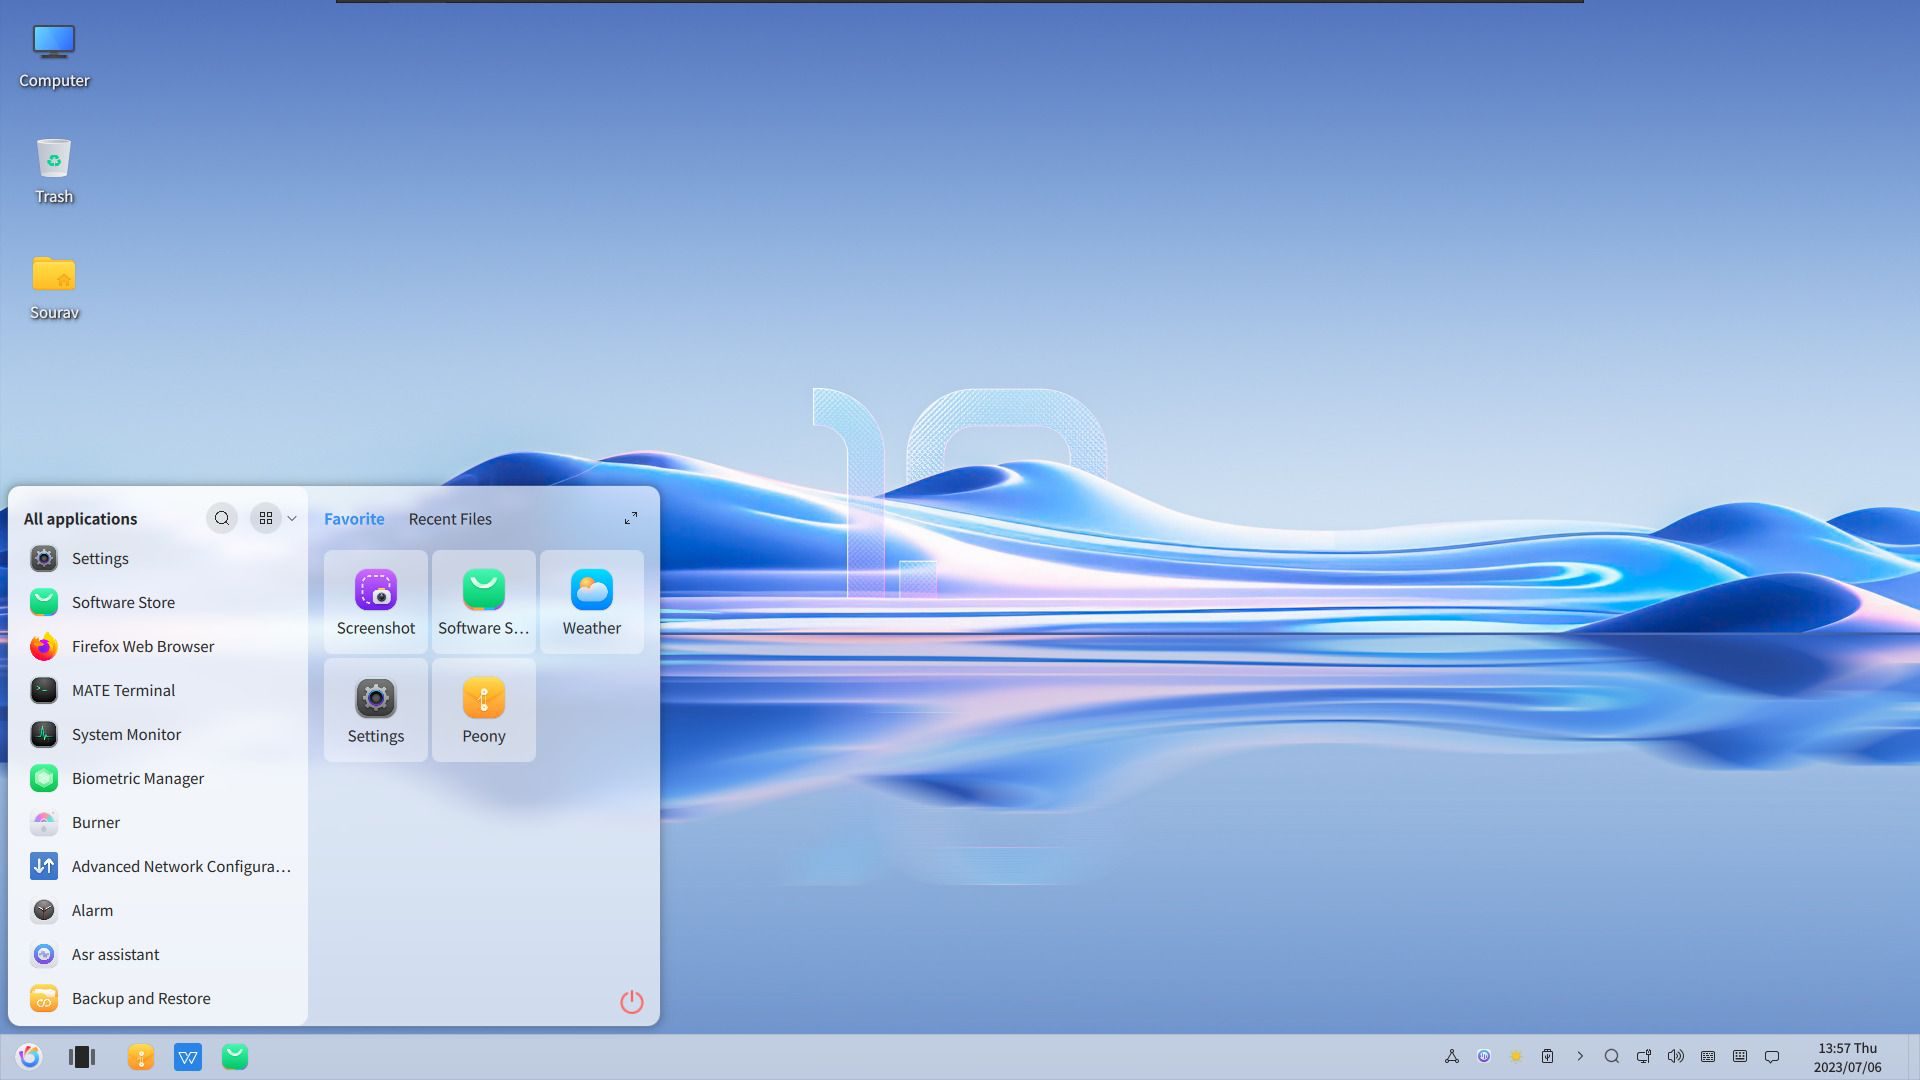This screenshot has height=1080, width=1920.
Task: Click the dropdown arrow next to grid view
Action: 291,518
